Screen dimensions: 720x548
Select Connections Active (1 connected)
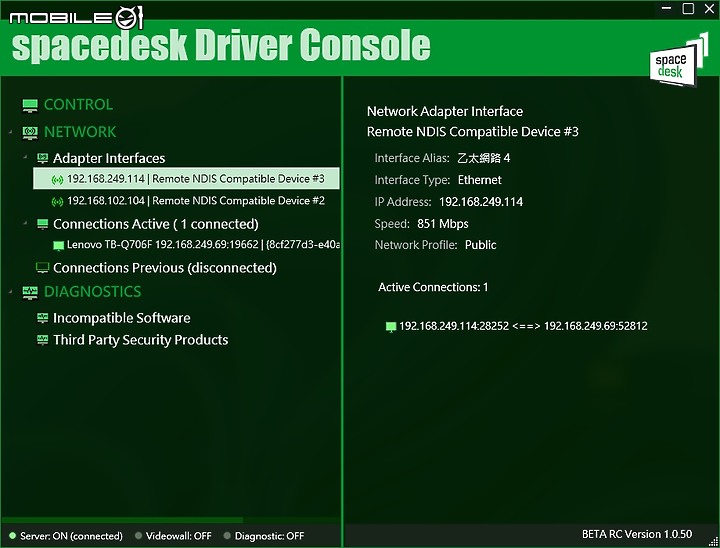156,224
